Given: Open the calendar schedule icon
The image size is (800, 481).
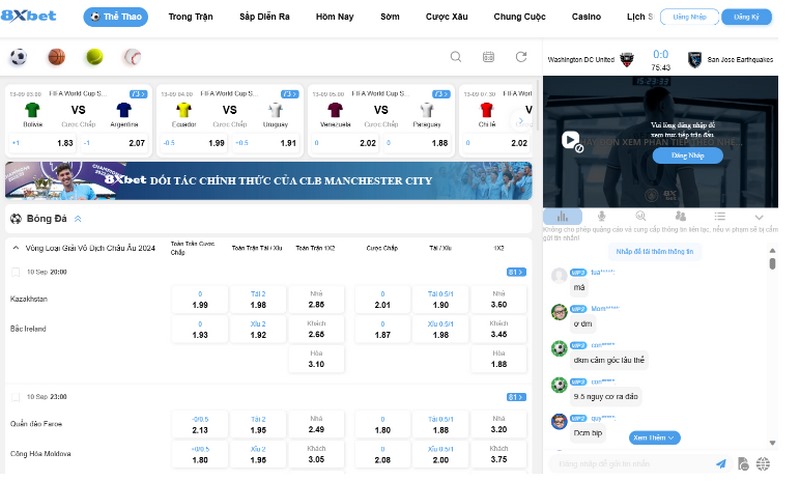Looking at the screenshot, I should click(488, 57).
